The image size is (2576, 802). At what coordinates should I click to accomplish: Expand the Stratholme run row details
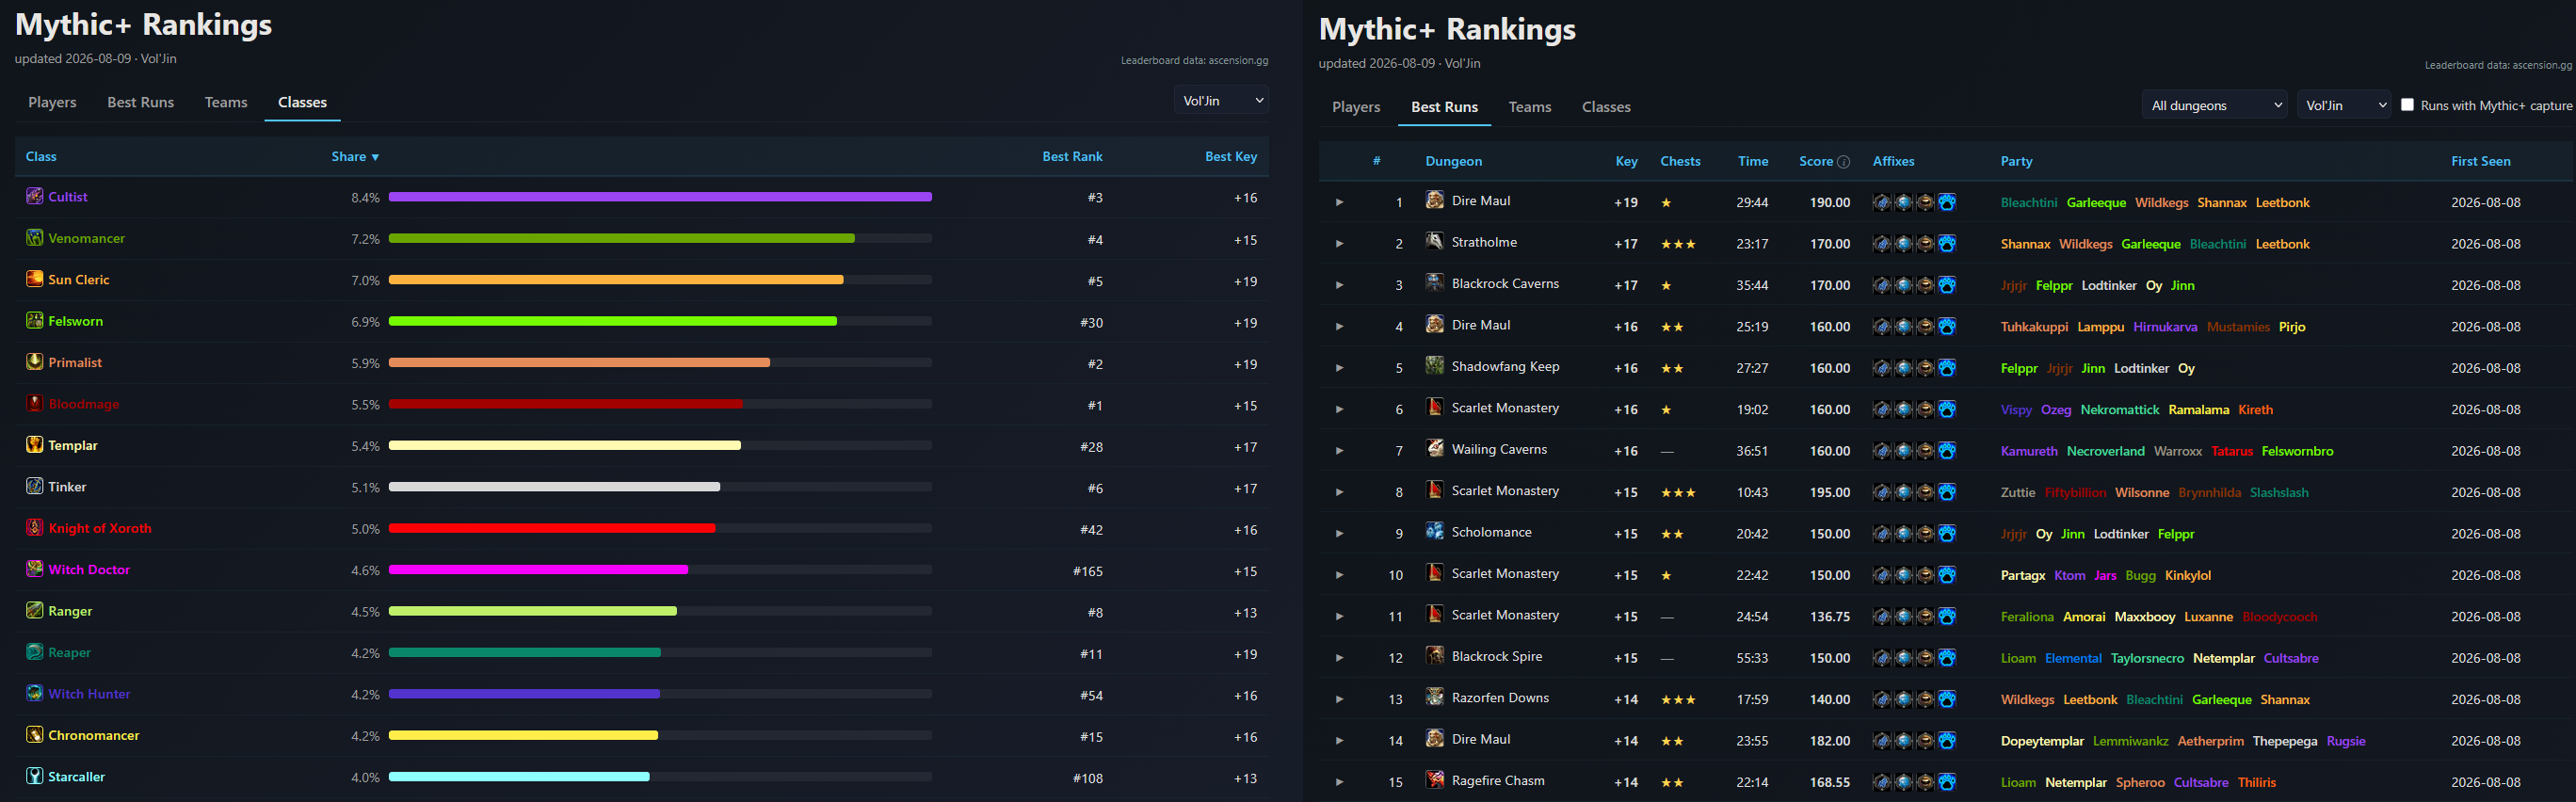(1339, 244)
